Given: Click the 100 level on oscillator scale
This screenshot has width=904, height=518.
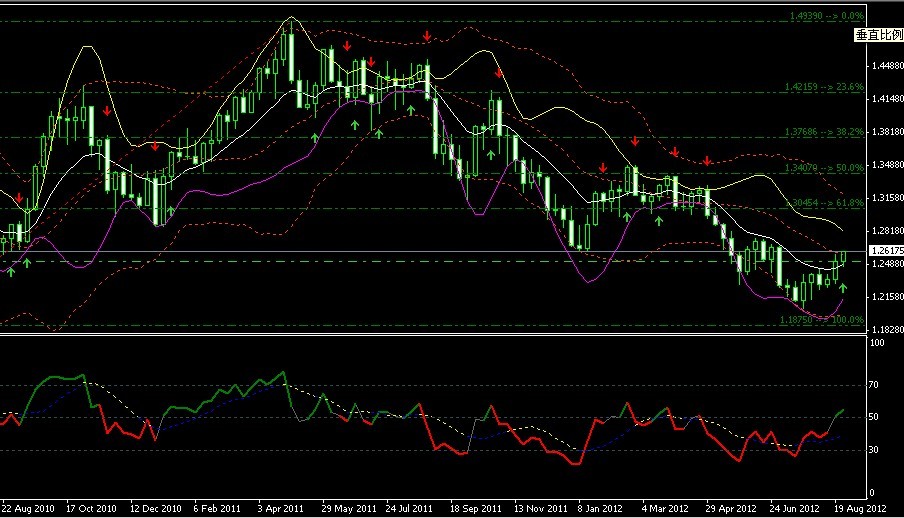Looking at the screenshot, I should click(x=876, y=343).
